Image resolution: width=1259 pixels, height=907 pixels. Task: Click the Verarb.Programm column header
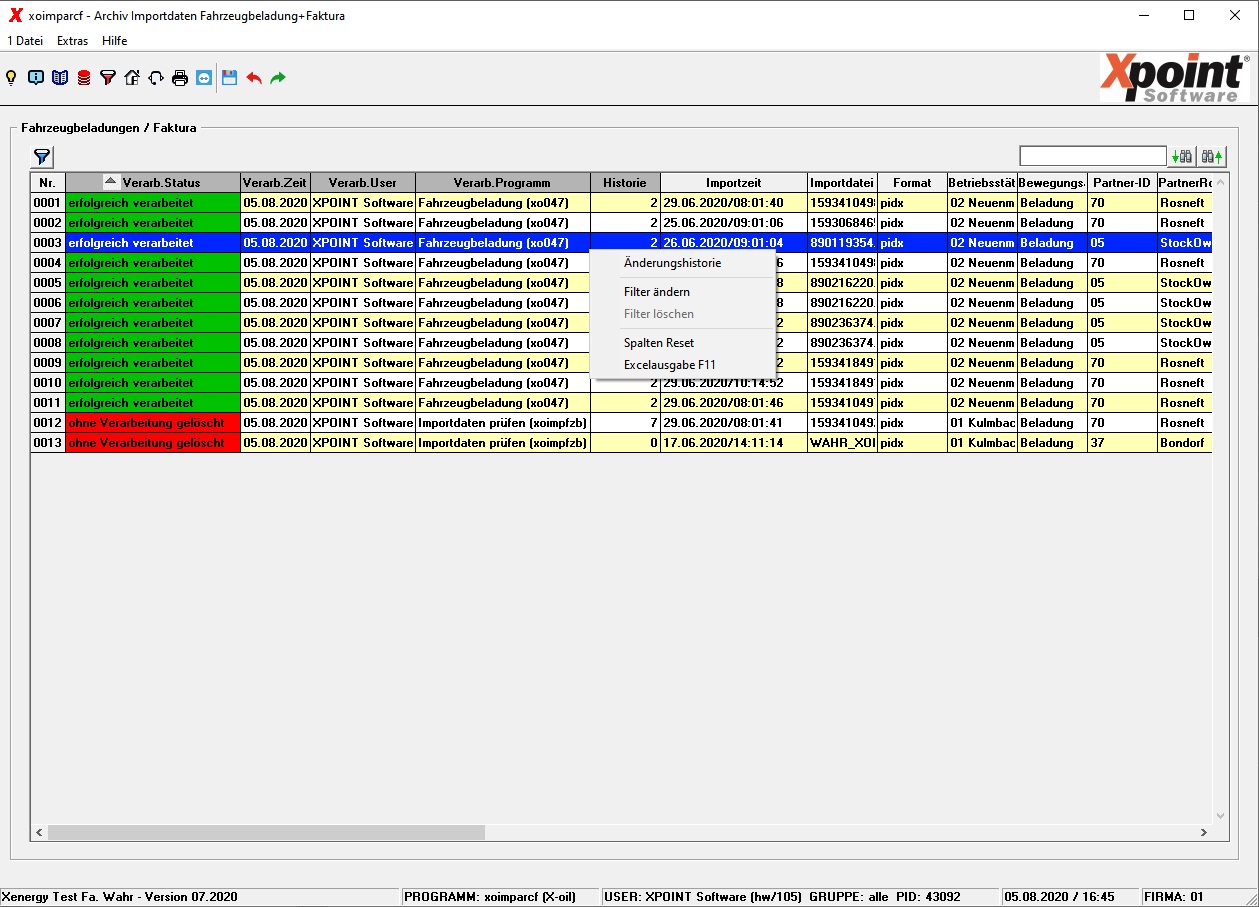503,183
